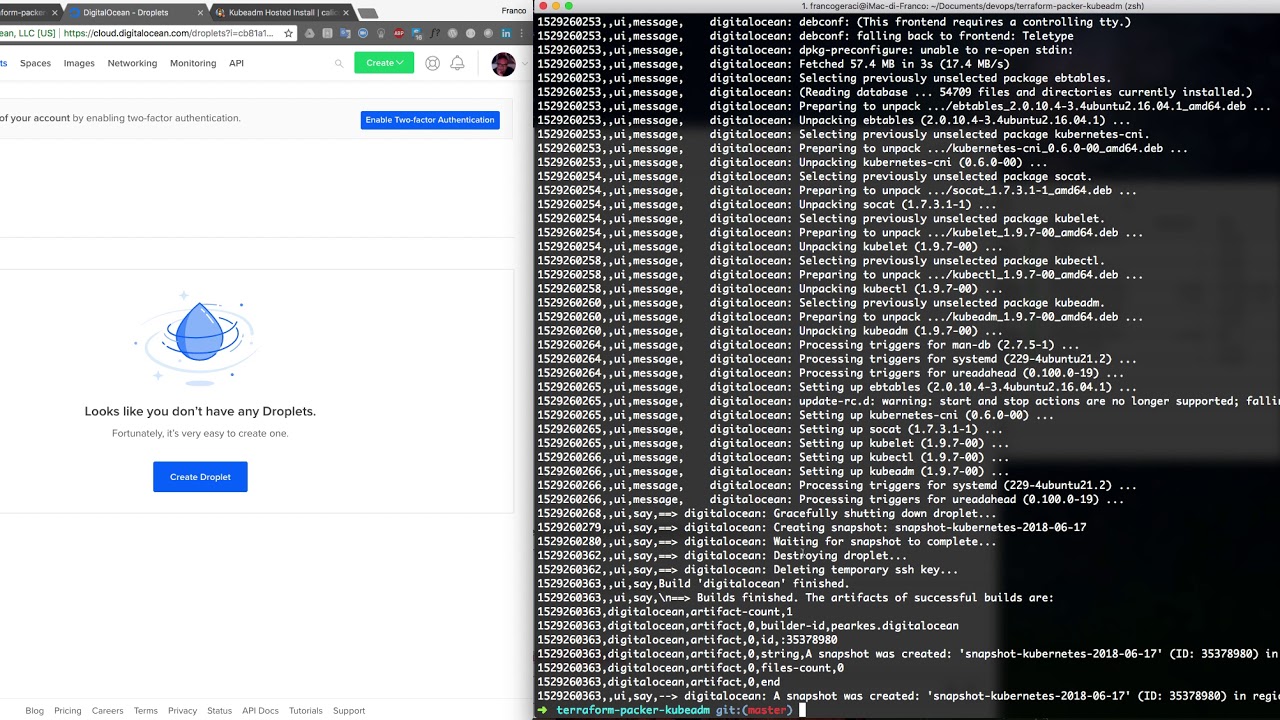This screenshot has height=720, width=1280.
Task: Open a new browser tab
Action: 367,13
